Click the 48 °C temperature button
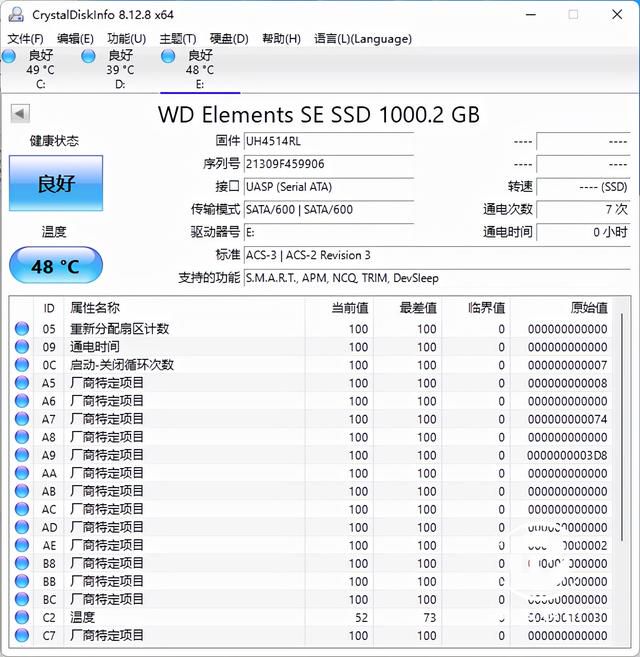640x657 pixels. point(56,265)
